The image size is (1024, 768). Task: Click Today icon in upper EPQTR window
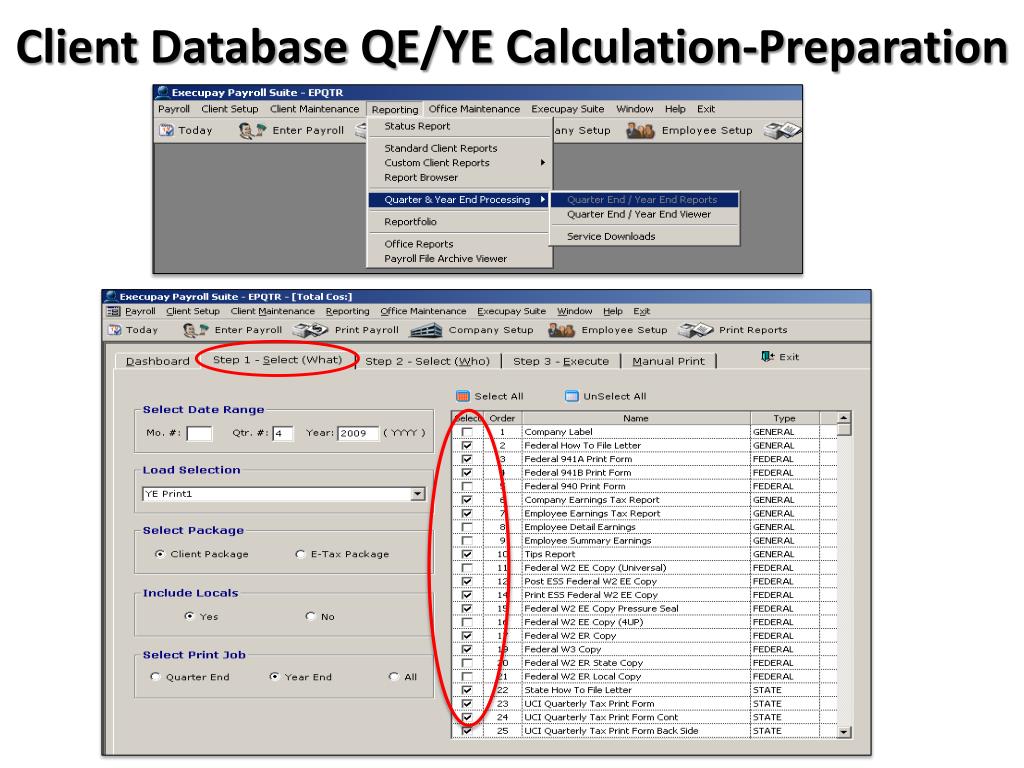[166, 131]
